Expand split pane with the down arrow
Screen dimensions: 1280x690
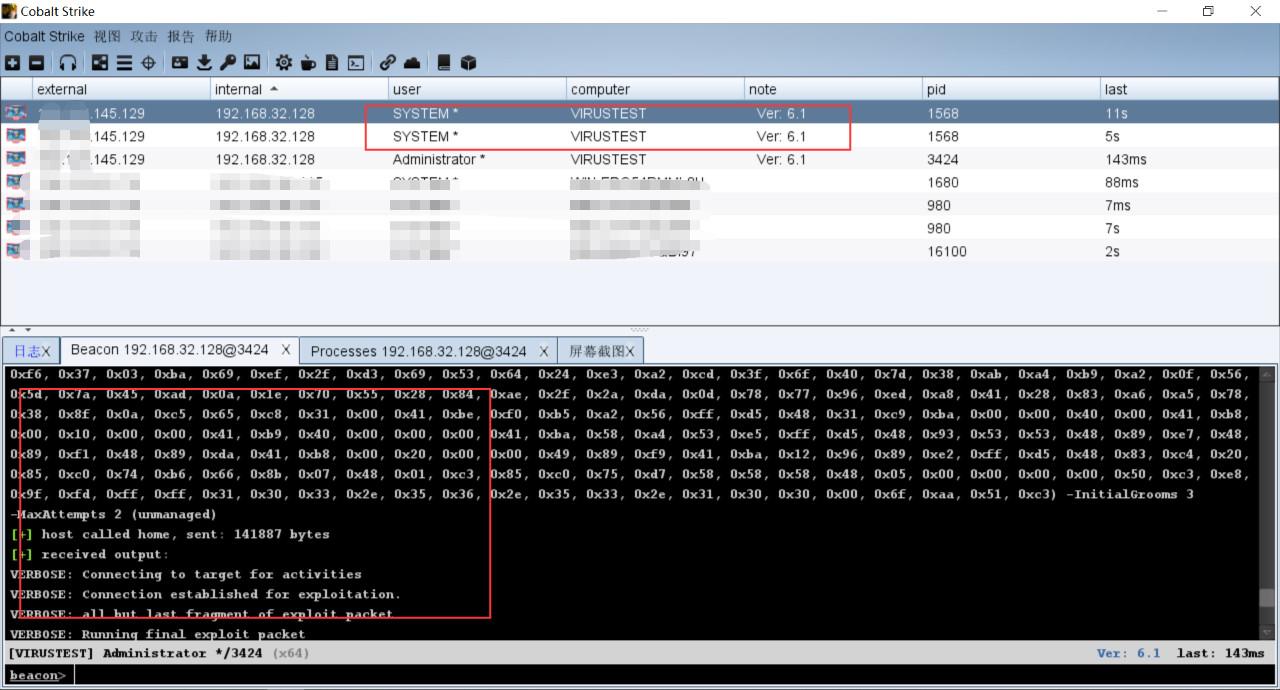(x=27, y=329)
